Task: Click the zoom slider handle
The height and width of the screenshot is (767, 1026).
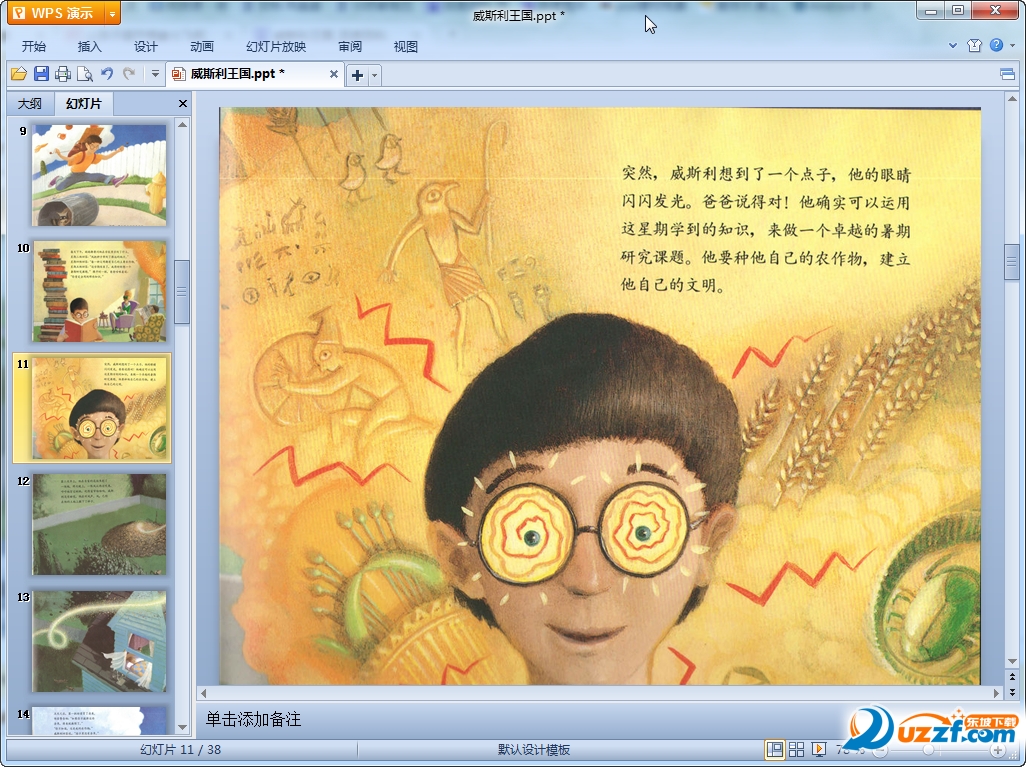Action: point(929,751)
